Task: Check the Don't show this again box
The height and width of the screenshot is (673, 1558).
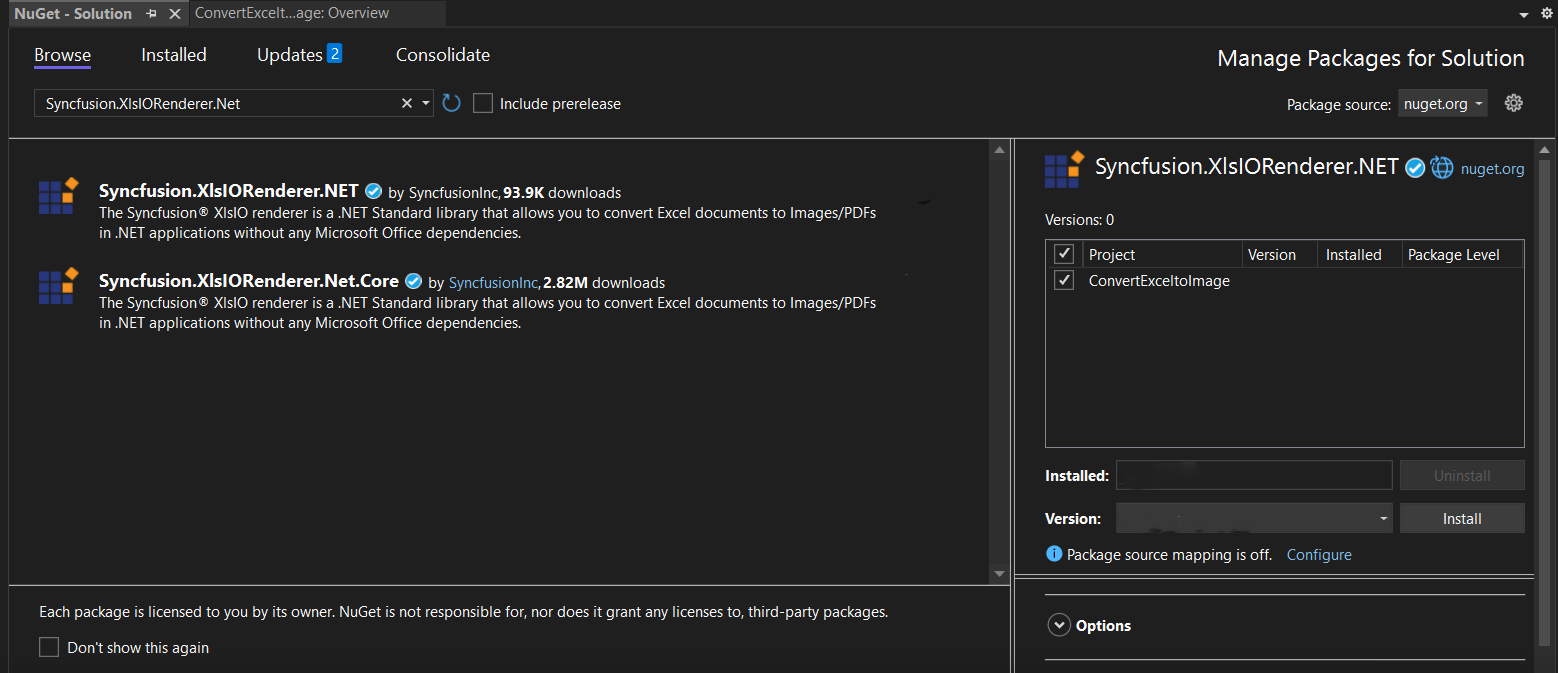Action: pyautogui.click(x=49, y=647)
